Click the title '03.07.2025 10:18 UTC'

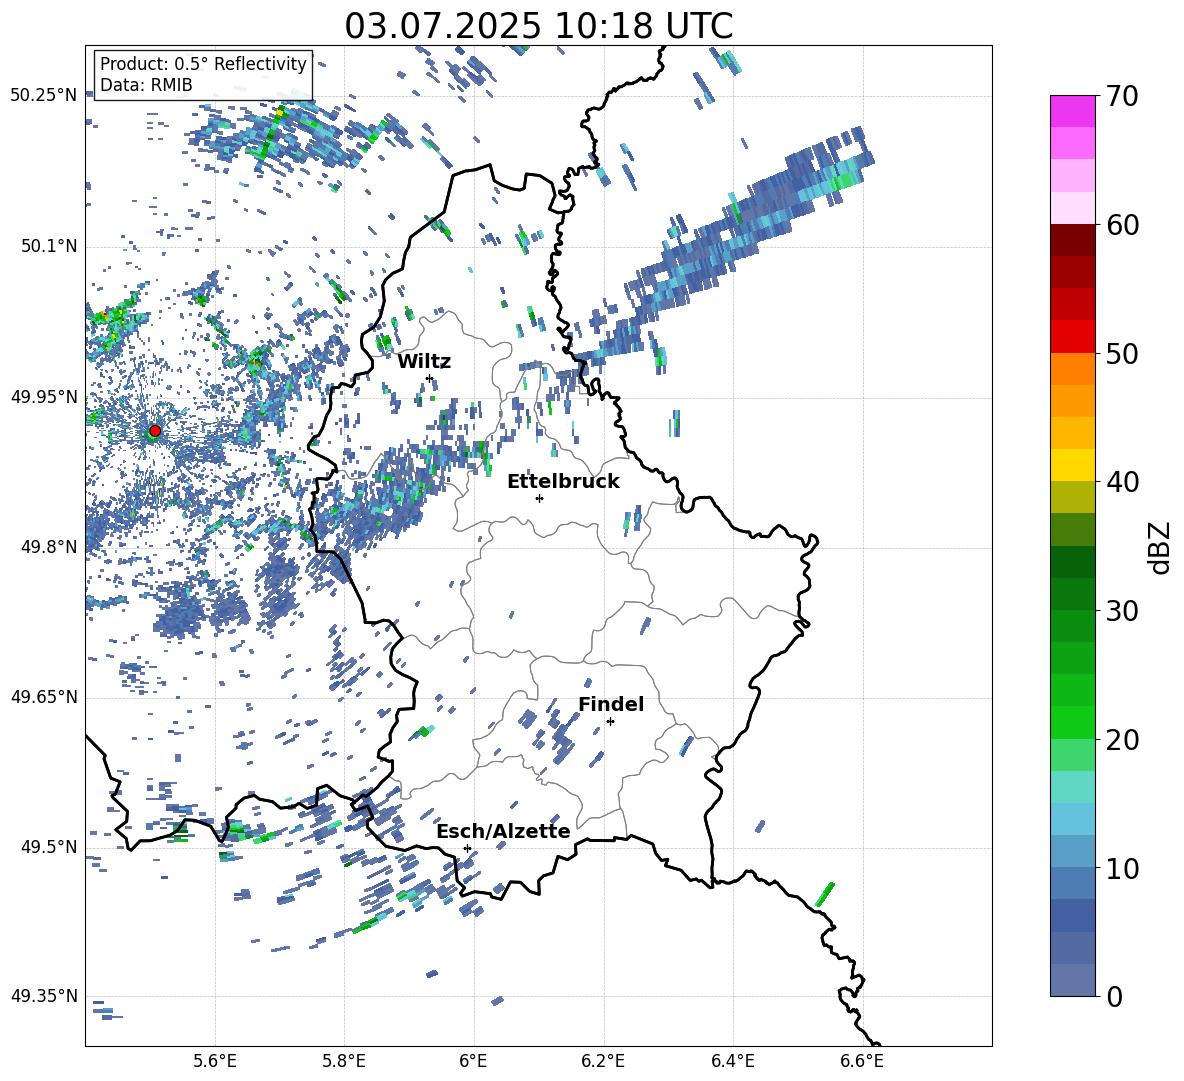(538, 26)
